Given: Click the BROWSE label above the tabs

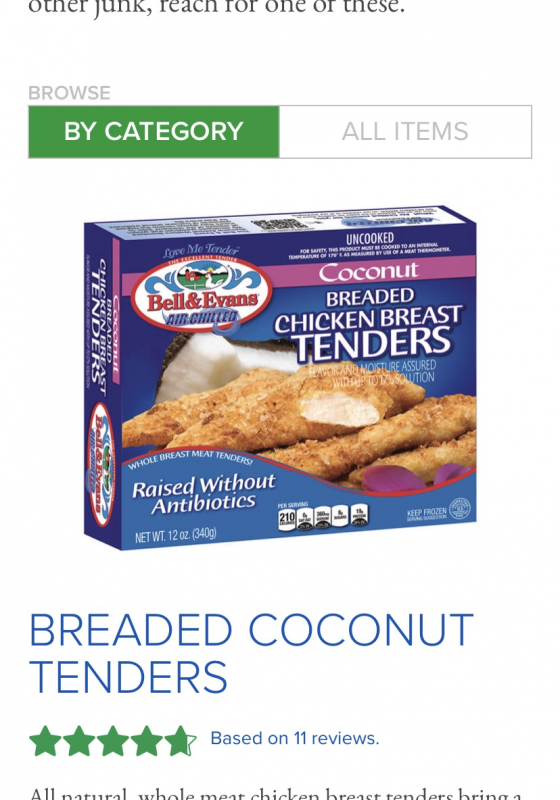Looking at the screenshot, I should click(x=69, y=93).
